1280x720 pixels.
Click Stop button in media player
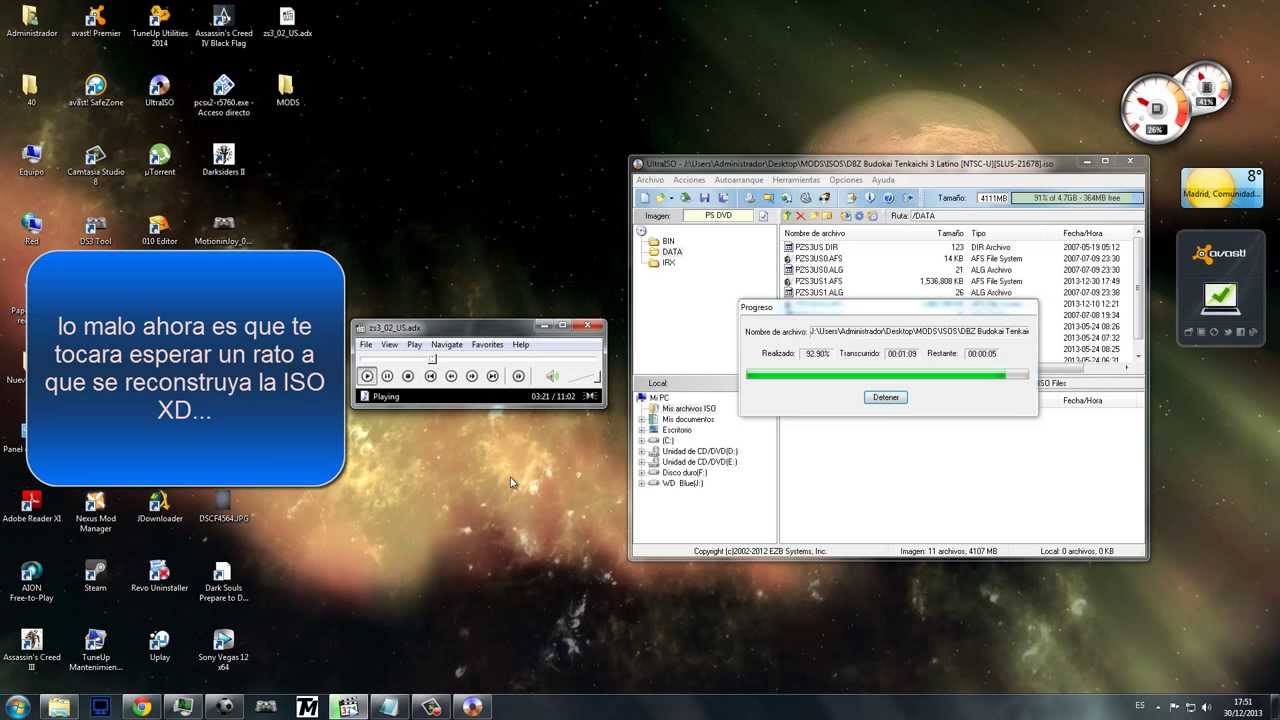pos(408,376)
